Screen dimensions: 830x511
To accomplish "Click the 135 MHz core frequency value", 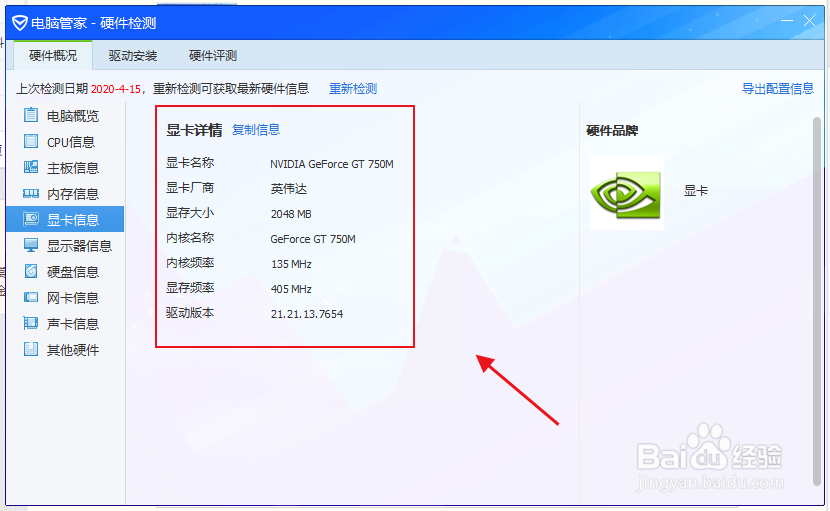I will point(291,264).
